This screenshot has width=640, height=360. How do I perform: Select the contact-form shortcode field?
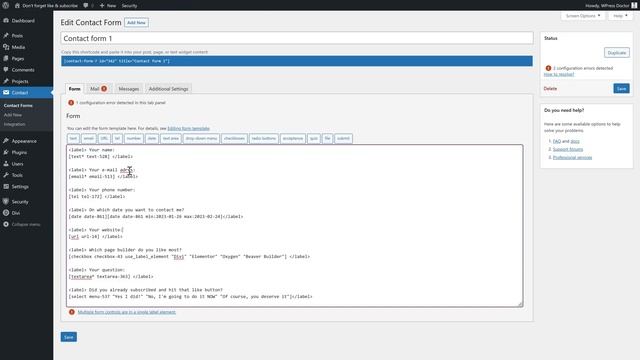point(297,61)
